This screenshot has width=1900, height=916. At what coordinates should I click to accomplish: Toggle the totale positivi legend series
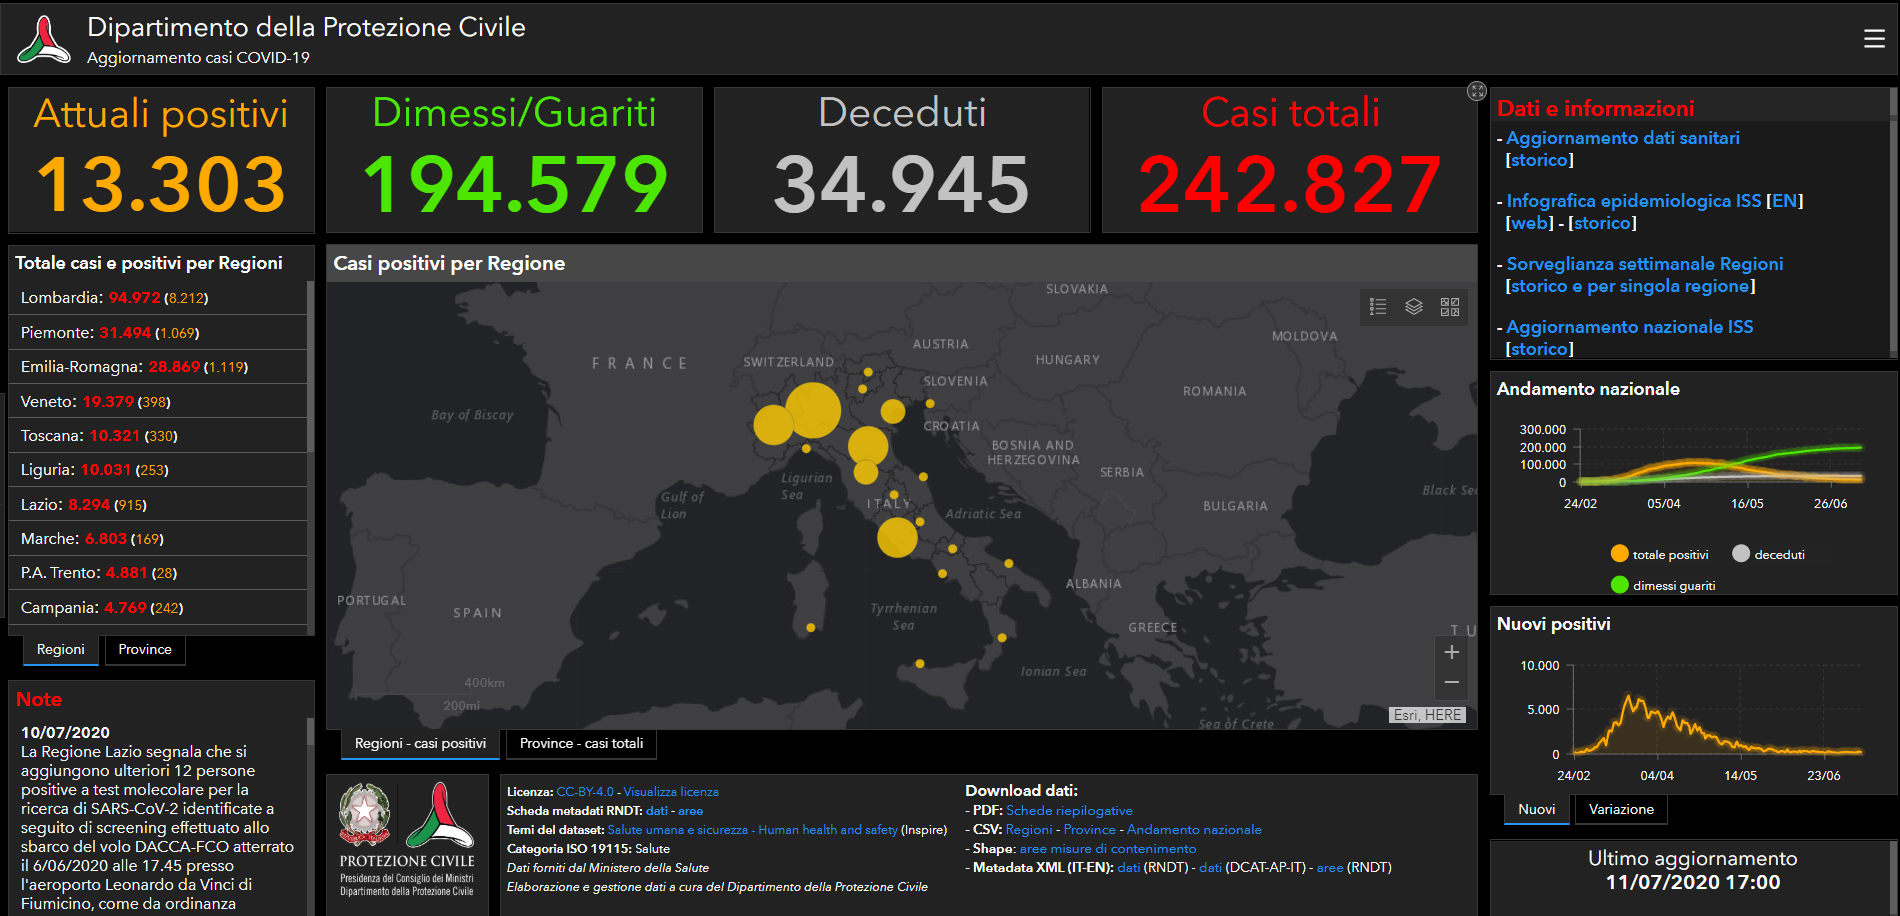[1660, 554]
